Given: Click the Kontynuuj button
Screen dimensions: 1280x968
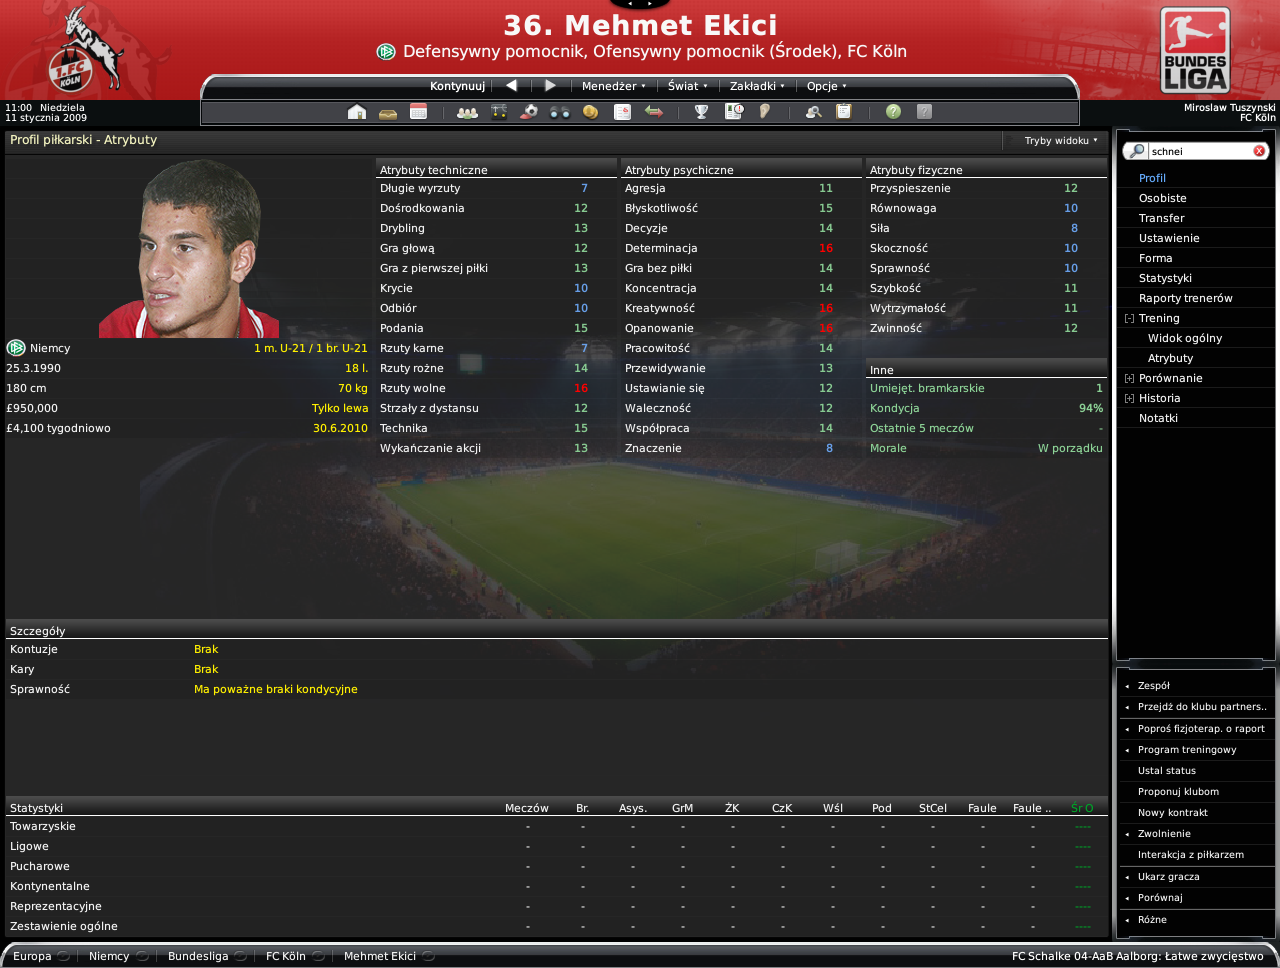Looking at the screenshot, I should click(x=457, y=86).
